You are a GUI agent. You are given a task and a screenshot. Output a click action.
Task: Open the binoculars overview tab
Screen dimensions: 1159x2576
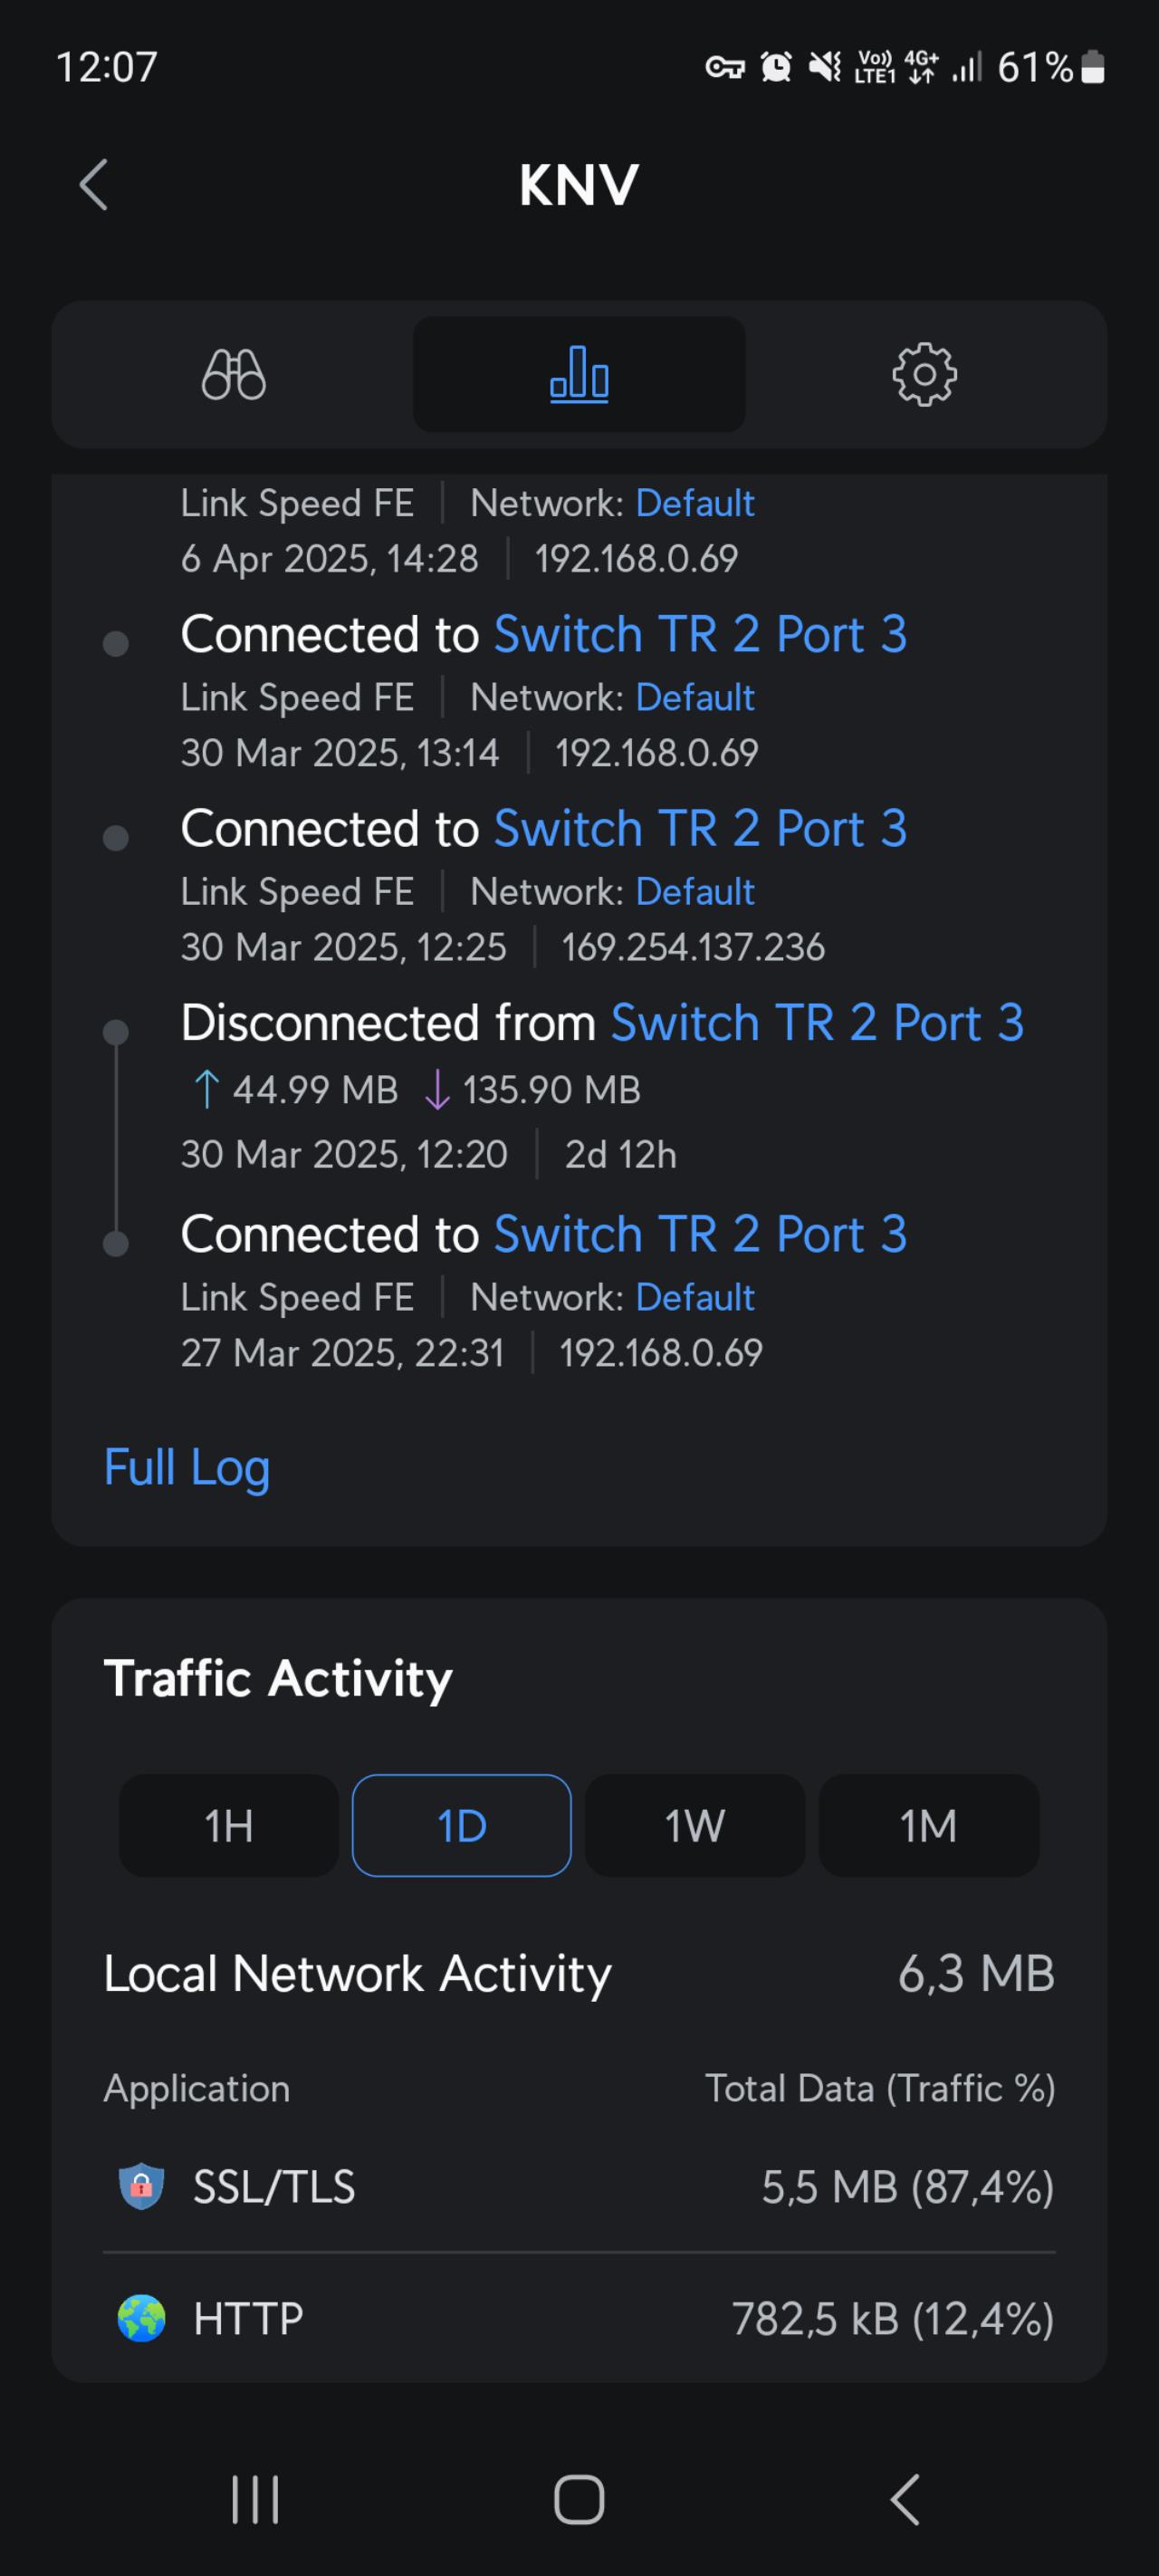233,375
